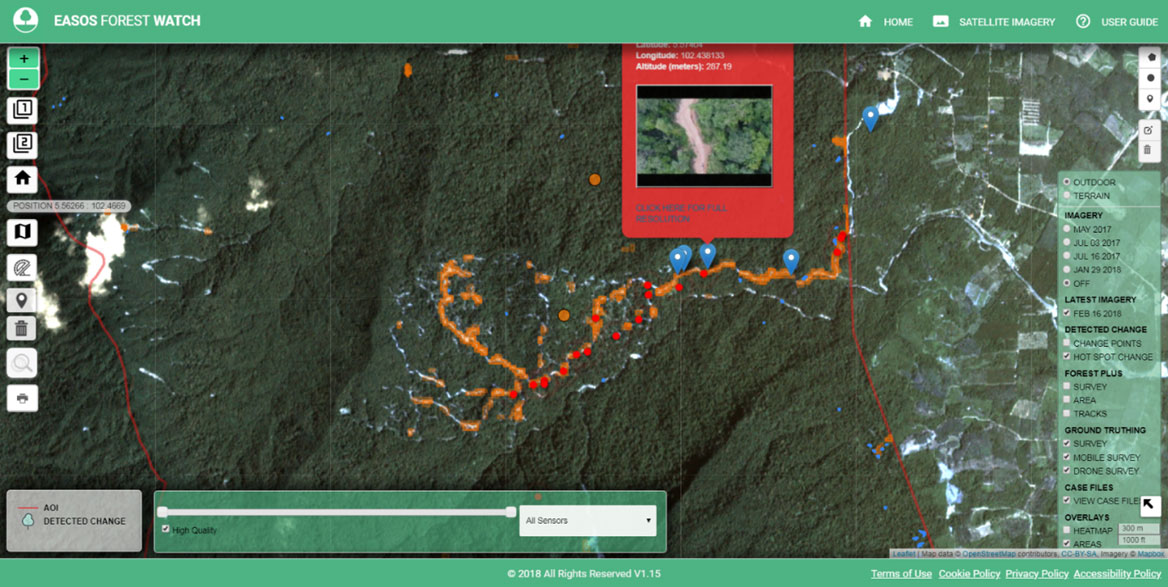Click the edit layers icon

point(1150,130)
